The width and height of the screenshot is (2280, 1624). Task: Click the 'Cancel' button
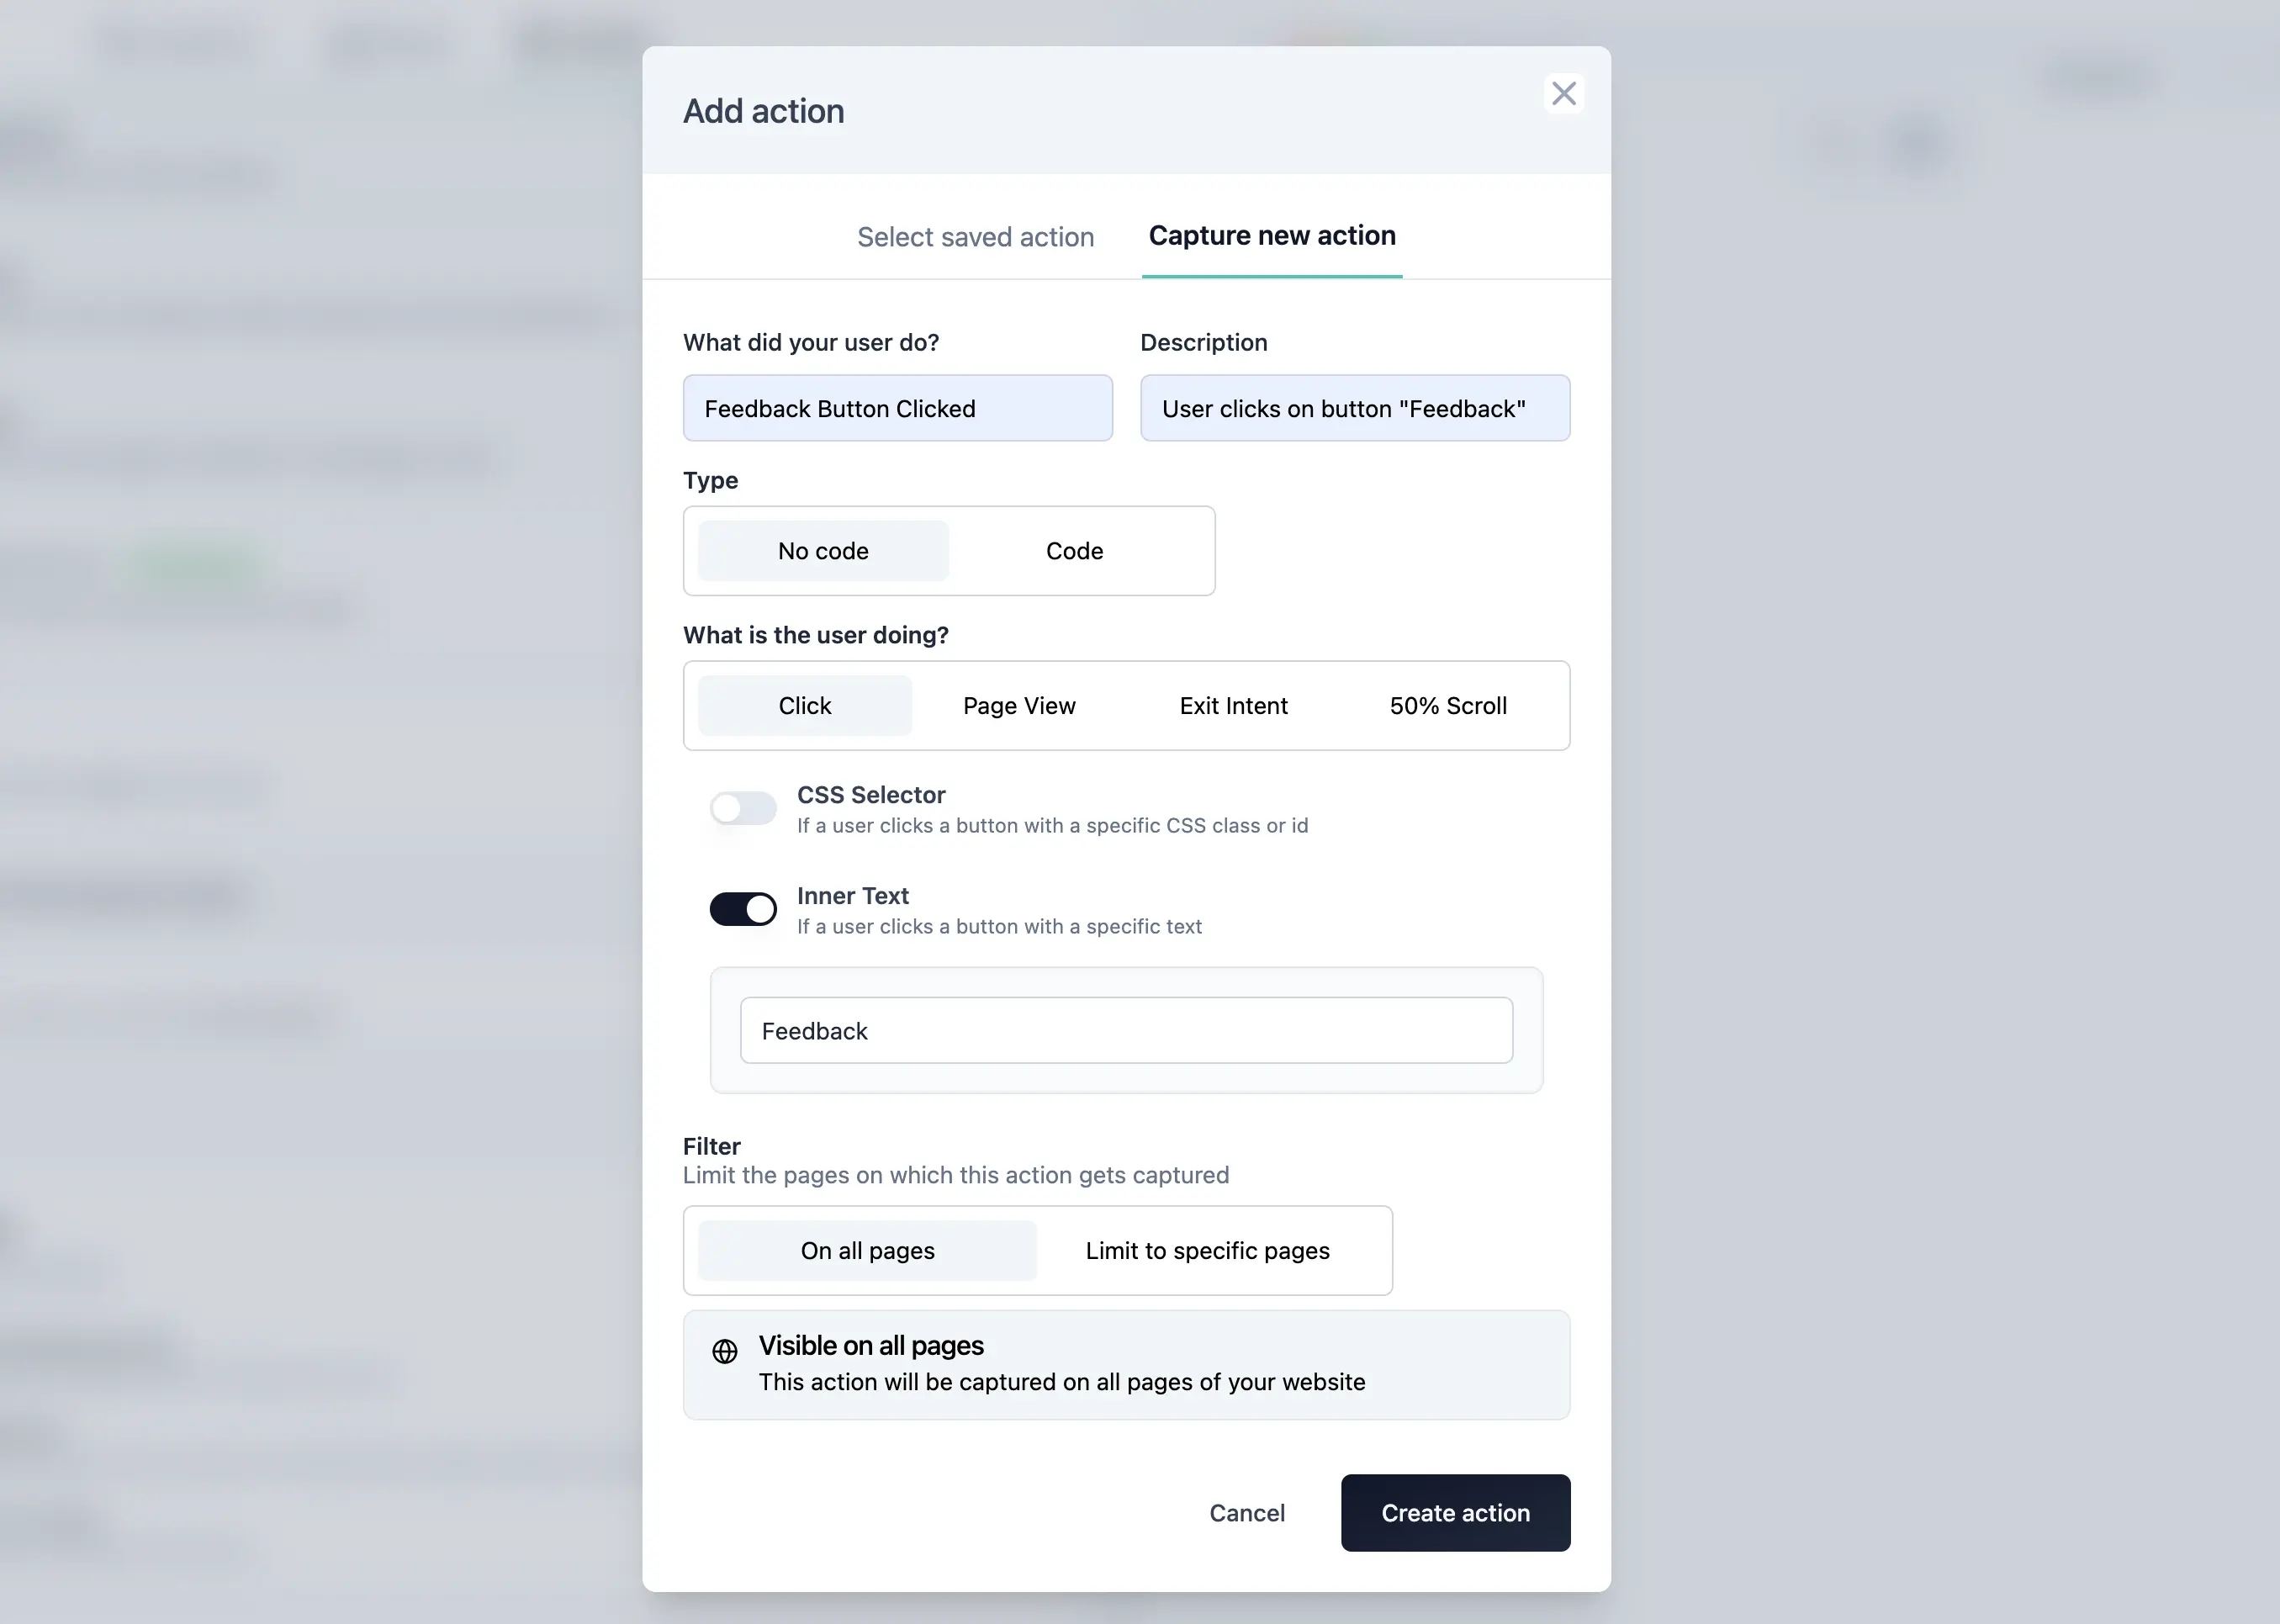coord(1246,1511)
